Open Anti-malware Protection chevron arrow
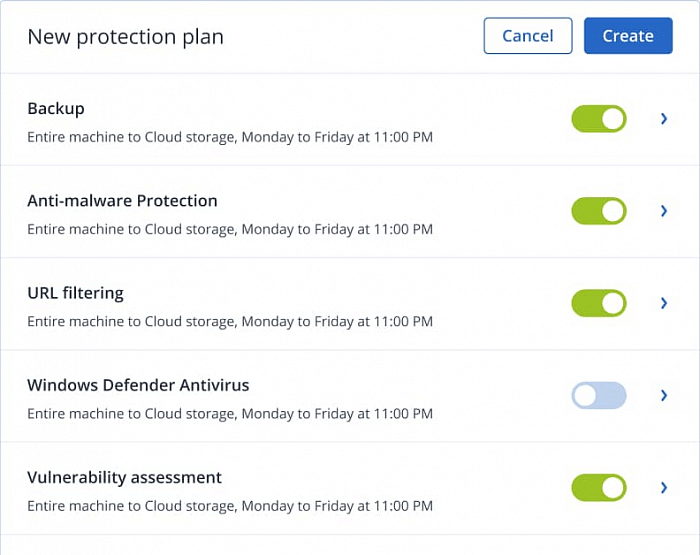The width and height of the screenshot is (700, 555). pos(664,211)
